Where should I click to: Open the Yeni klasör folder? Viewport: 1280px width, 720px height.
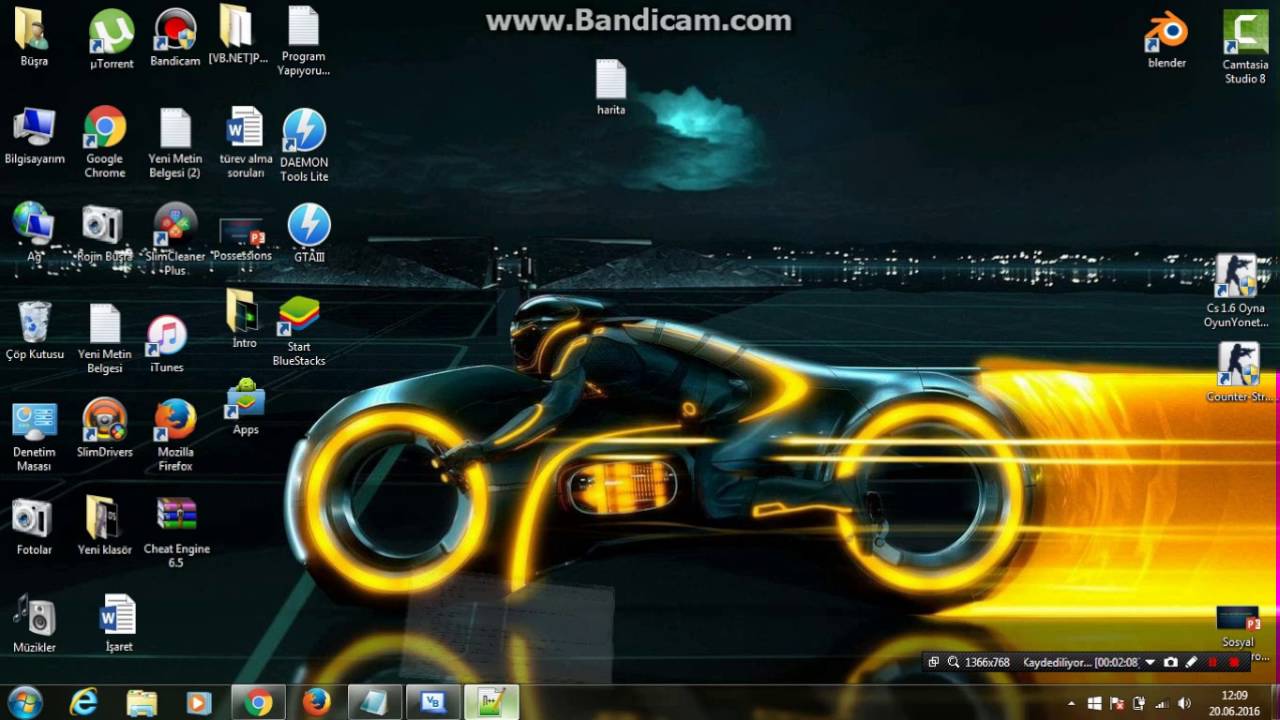(104, 525)
